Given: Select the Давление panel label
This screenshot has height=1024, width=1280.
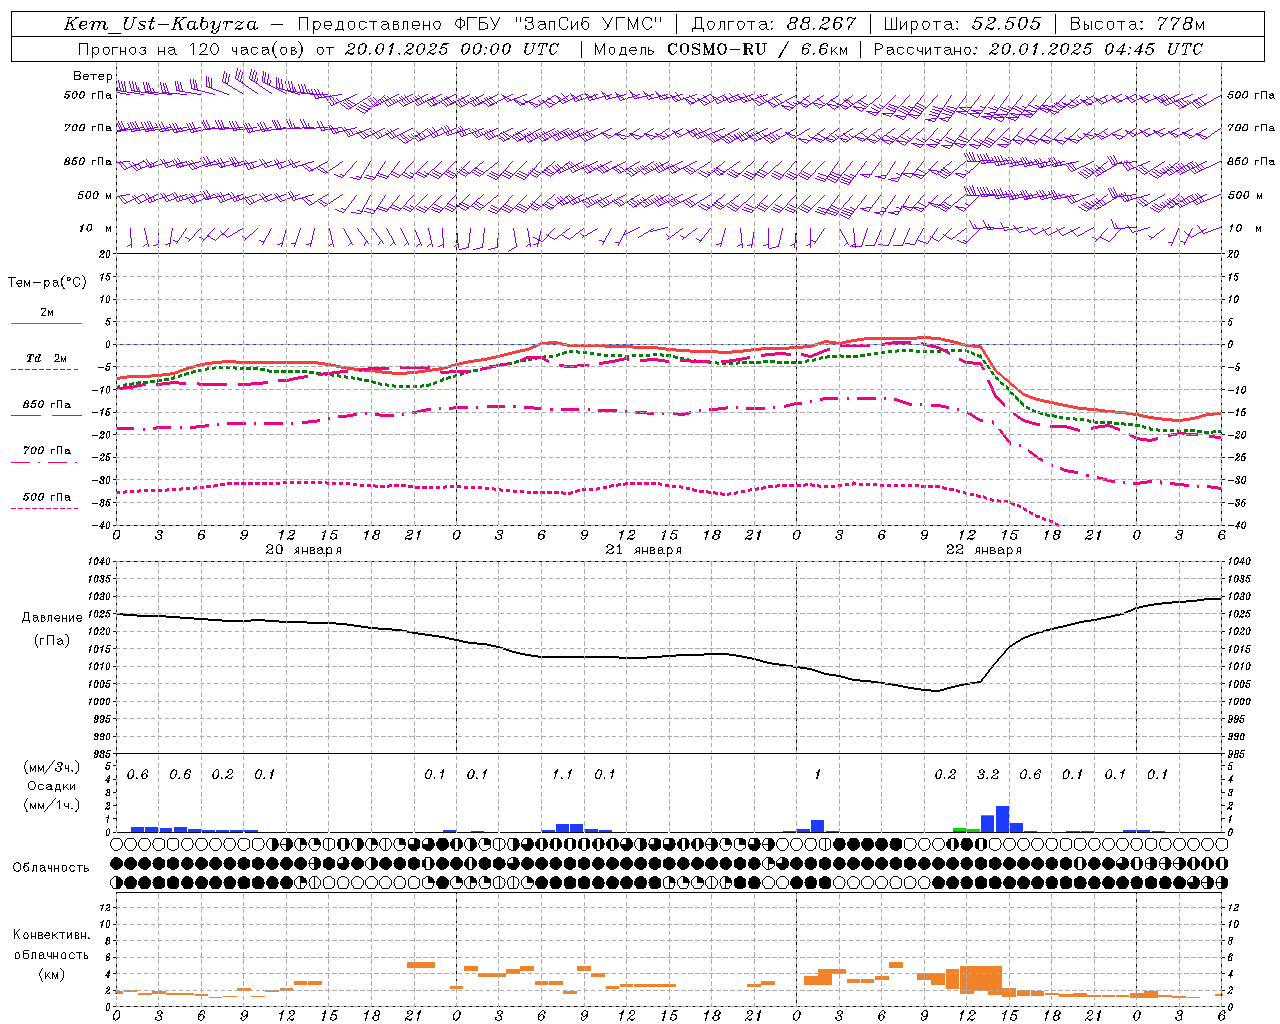Looking at the screenshot, I should click(x=52, y=618).
